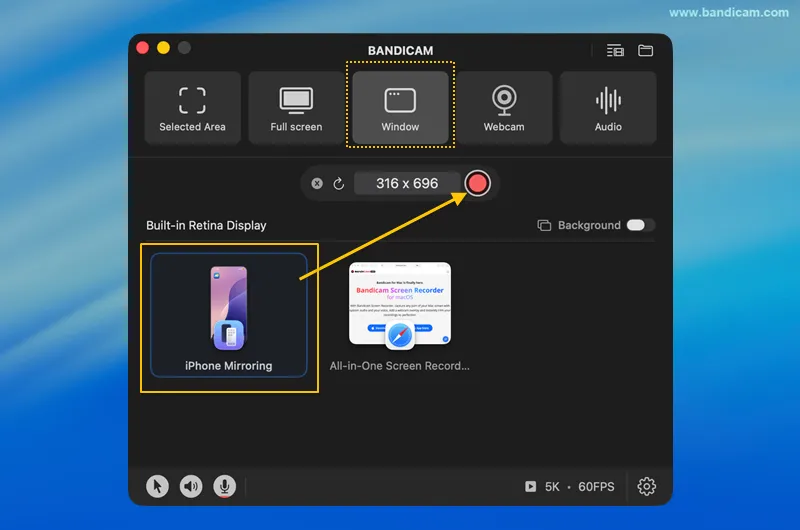Image resolution: width=800 pixels, height=530 pixels.
Task: Toggle mouse cursor capture icon
Action: point(157,486)
